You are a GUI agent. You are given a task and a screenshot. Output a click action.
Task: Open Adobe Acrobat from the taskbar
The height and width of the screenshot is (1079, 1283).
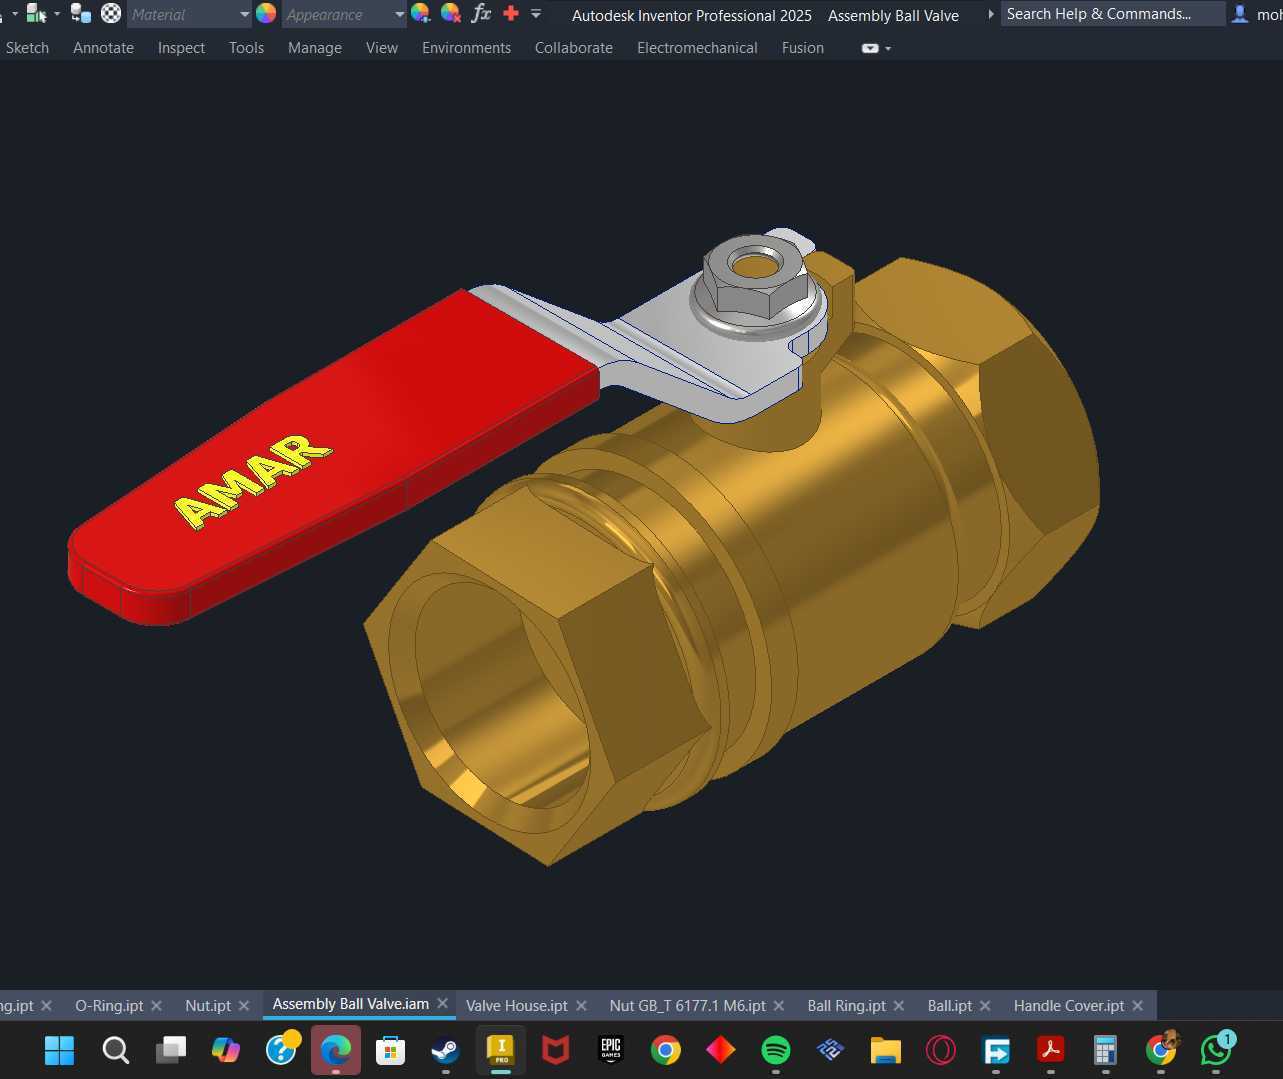click(x=1050, y=1050)
